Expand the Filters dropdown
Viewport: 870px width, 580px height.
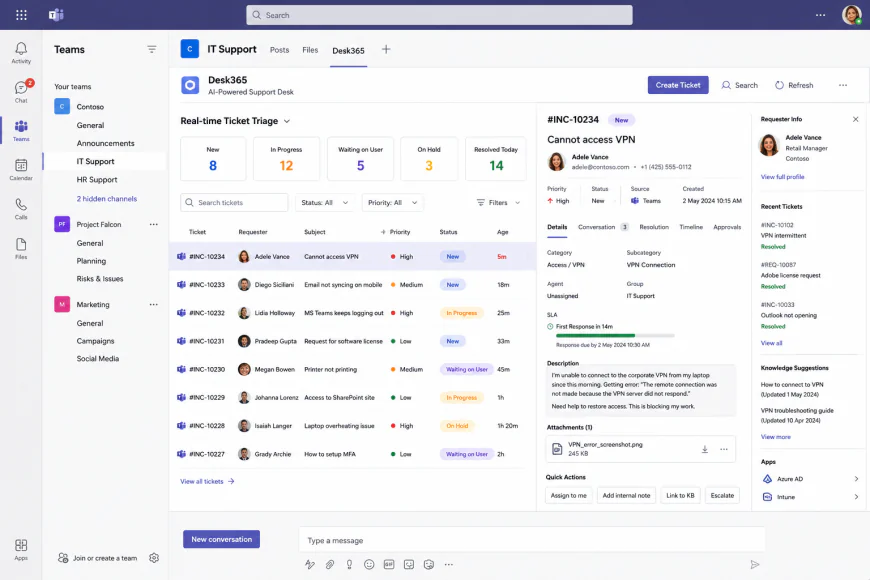click(498, 203)
